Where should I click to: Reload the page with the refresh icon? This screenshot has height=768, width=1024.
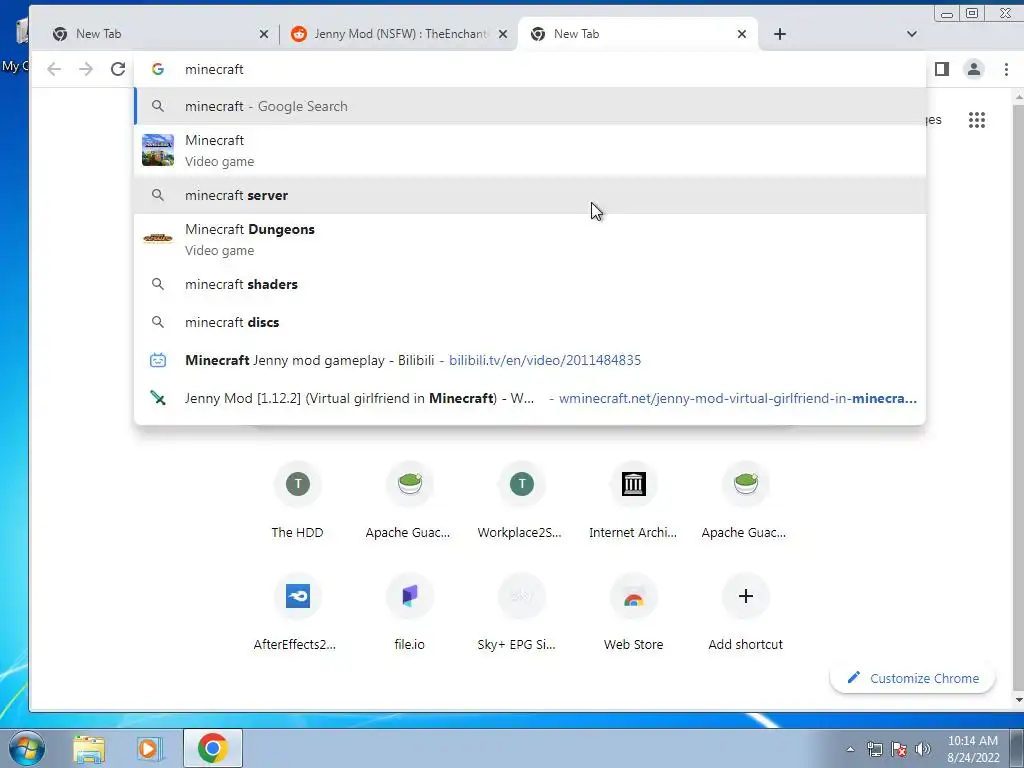point(118,69)
